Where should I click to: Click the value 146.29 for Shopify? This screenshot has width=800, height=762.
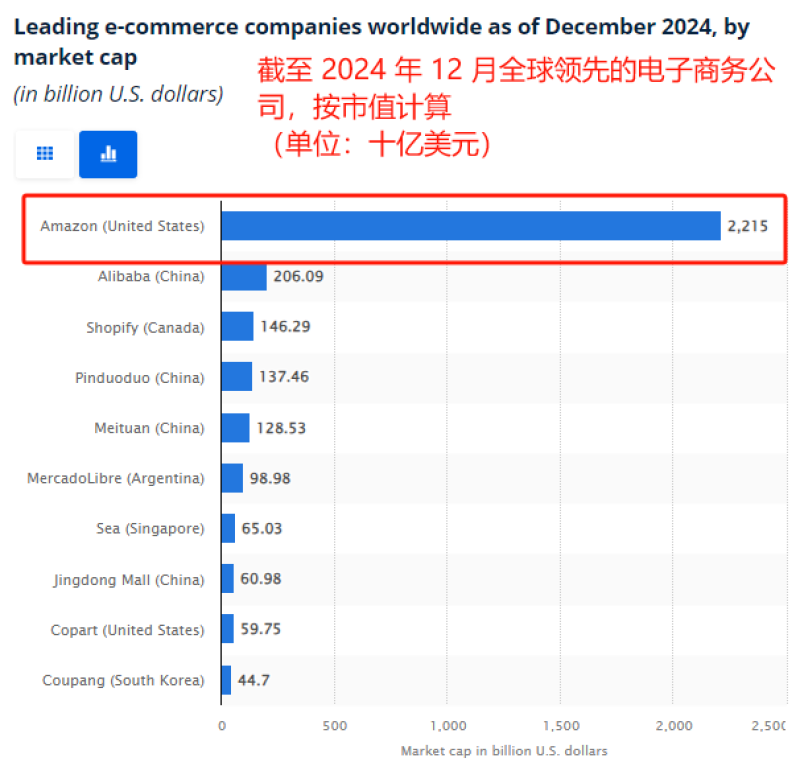(285, 326)
